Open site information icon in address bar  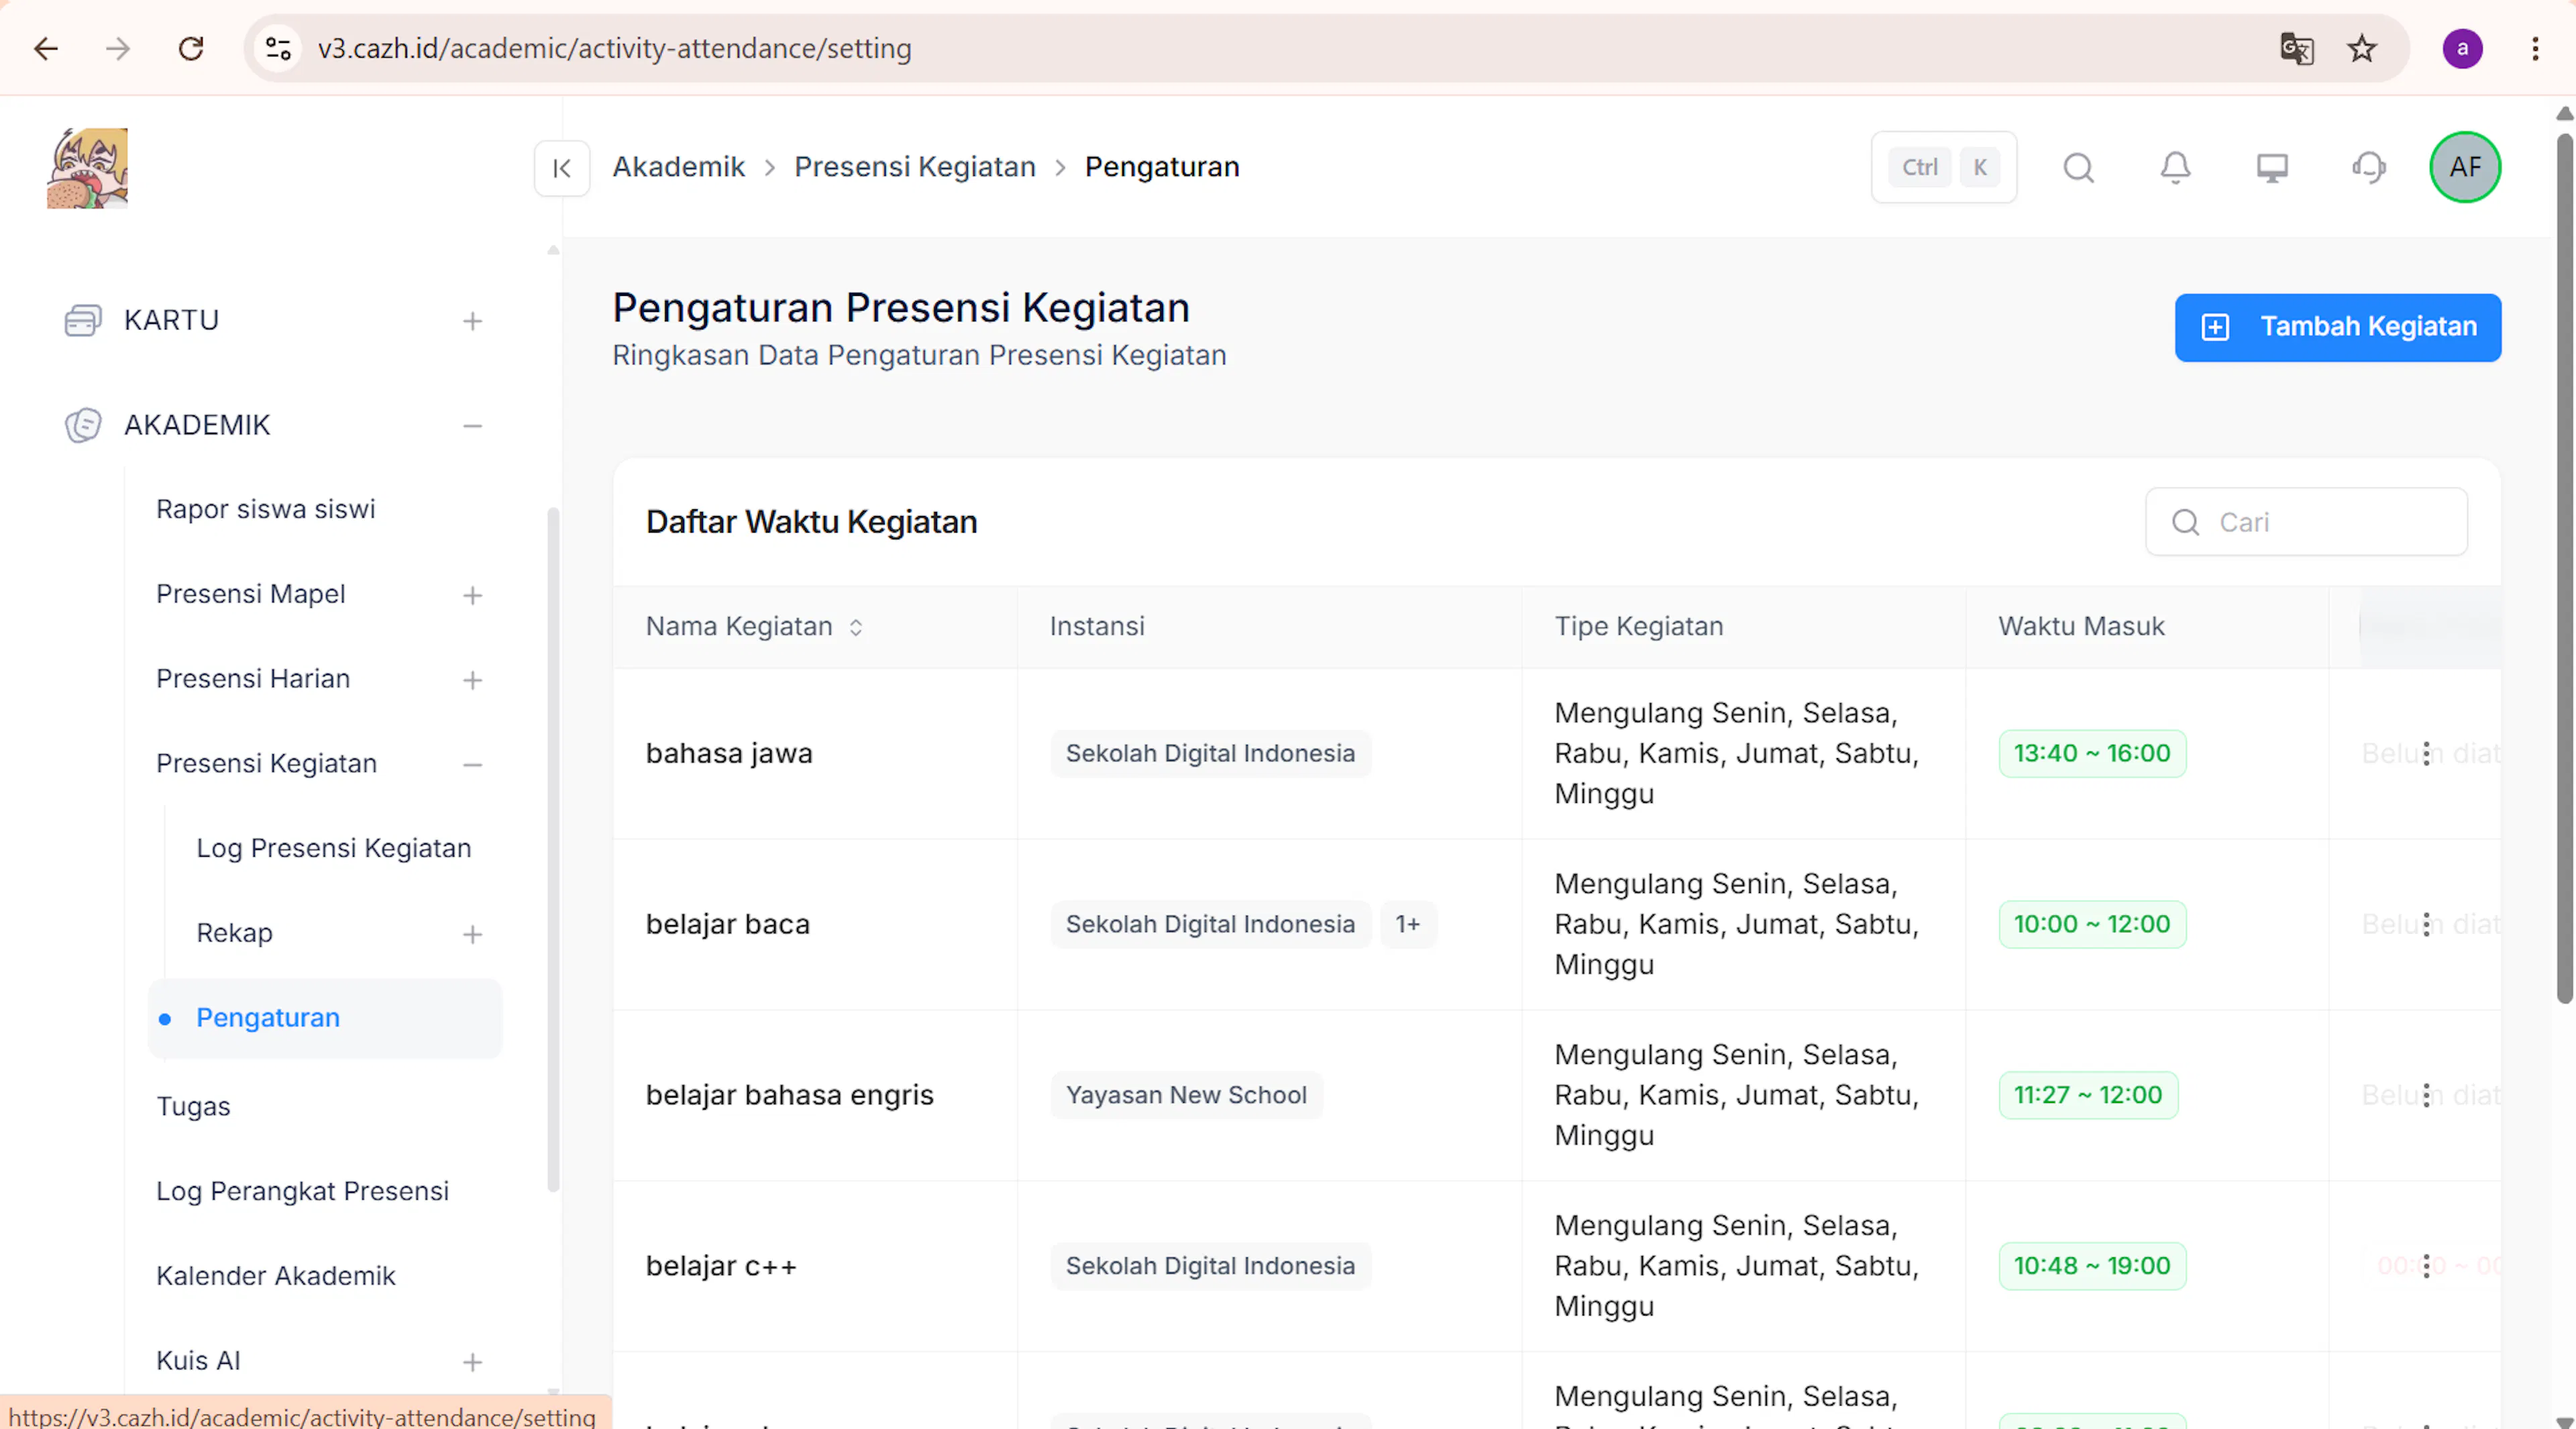pos(278,48)
